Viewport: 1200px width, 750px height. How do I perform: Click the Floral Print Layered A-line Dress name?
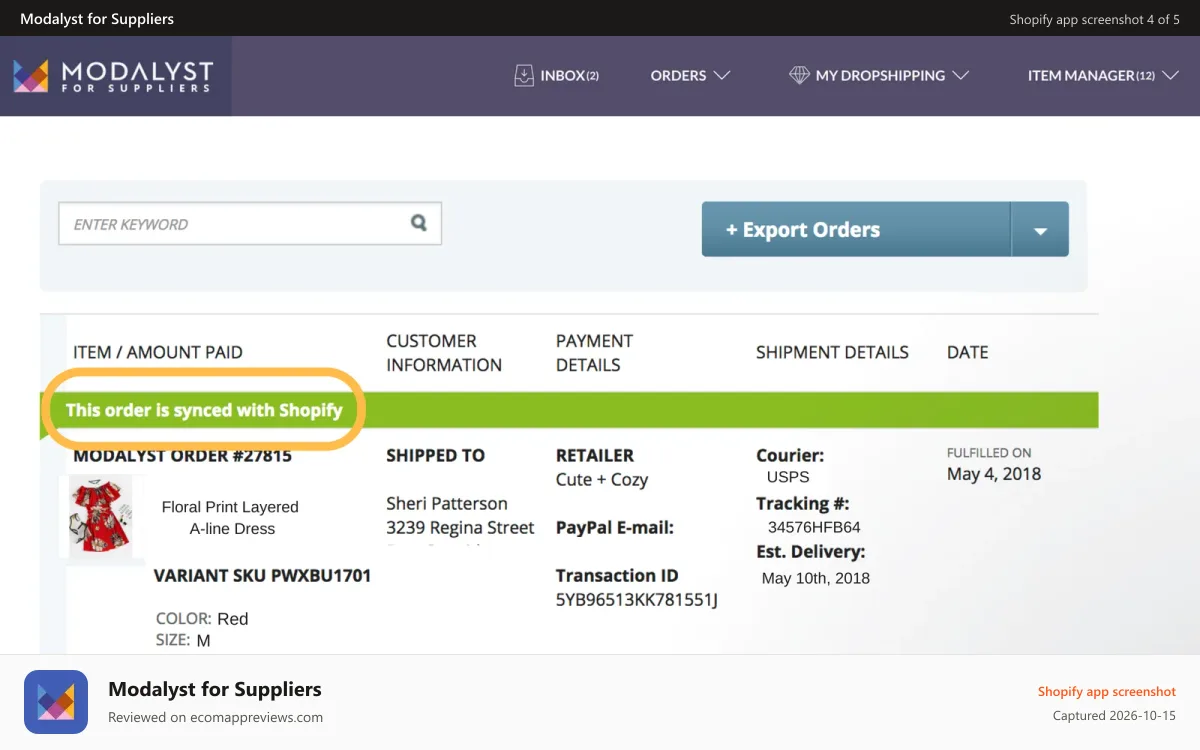[231, 518]
